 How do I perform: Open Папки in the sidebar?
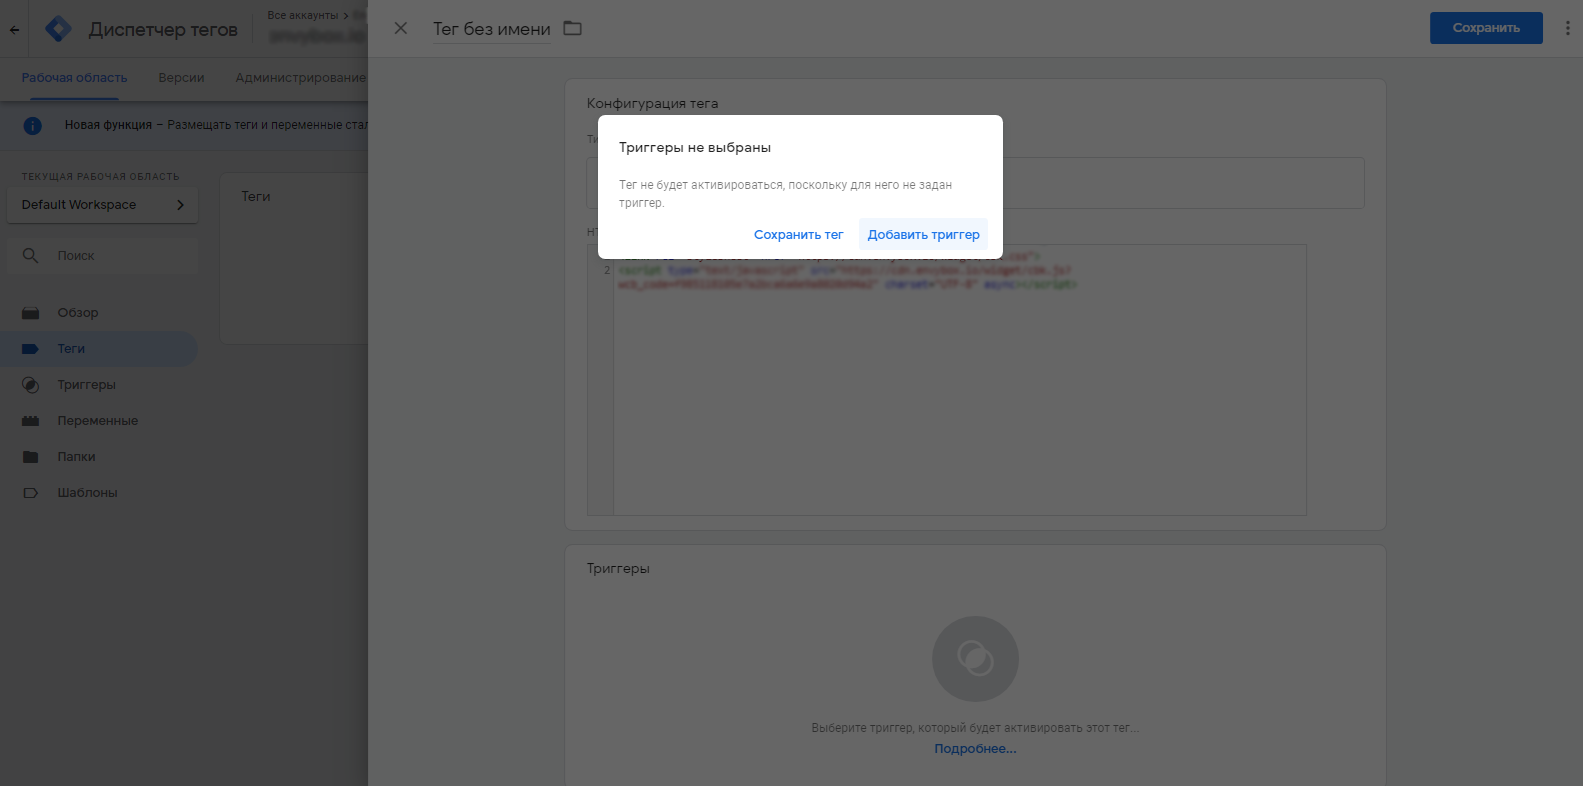coord(76,457)
